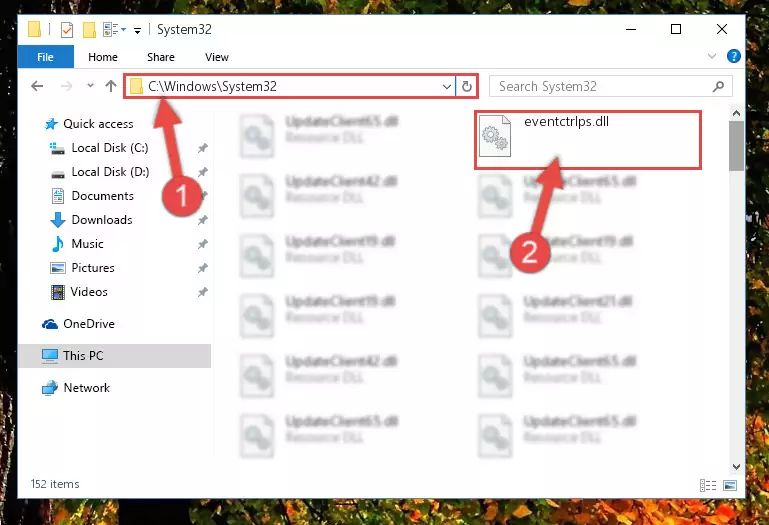Image resolution: width=769 pixels, height=525 pixels.
Task: Click the change view quick access toolbar icon
Action: pyautogui.click(x=114, y=30)
